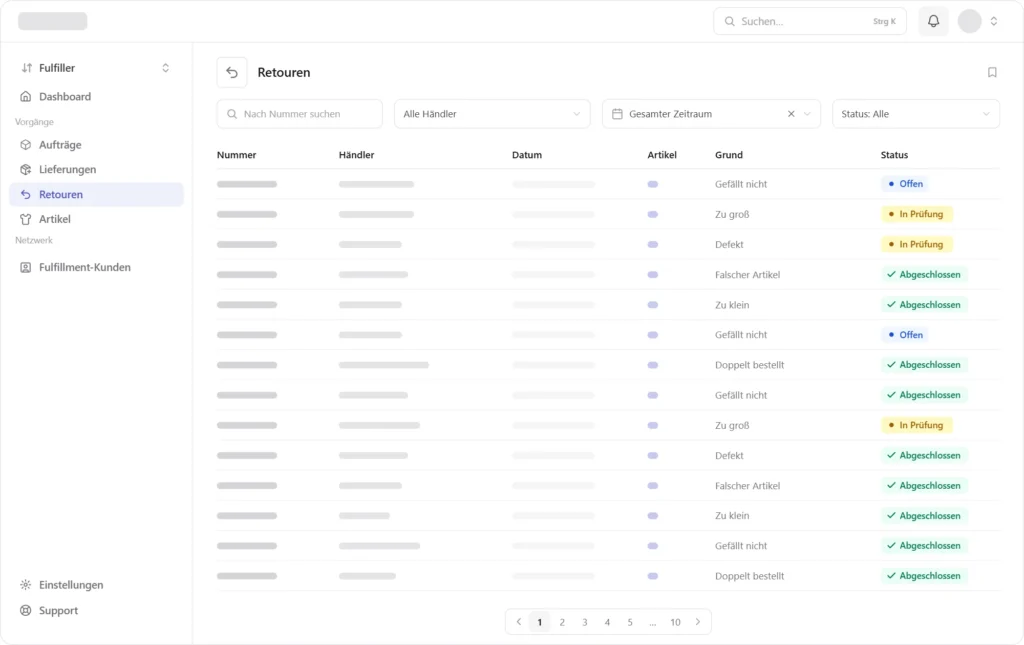Click the Strg K shortcut hint
Viewport: 1024px width, 645px height.
pos(884,22)
